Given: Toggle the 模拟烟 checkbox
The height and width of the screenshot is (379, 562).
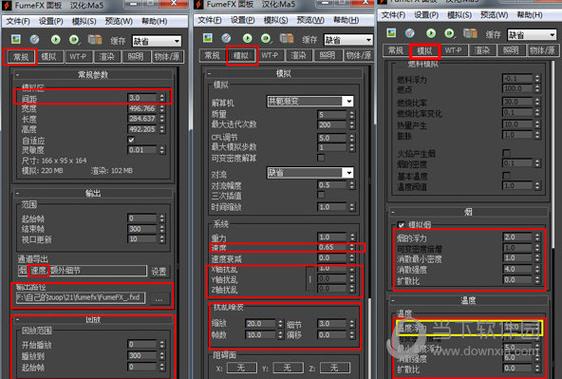Looking at the screenshot, I should 401,225.
